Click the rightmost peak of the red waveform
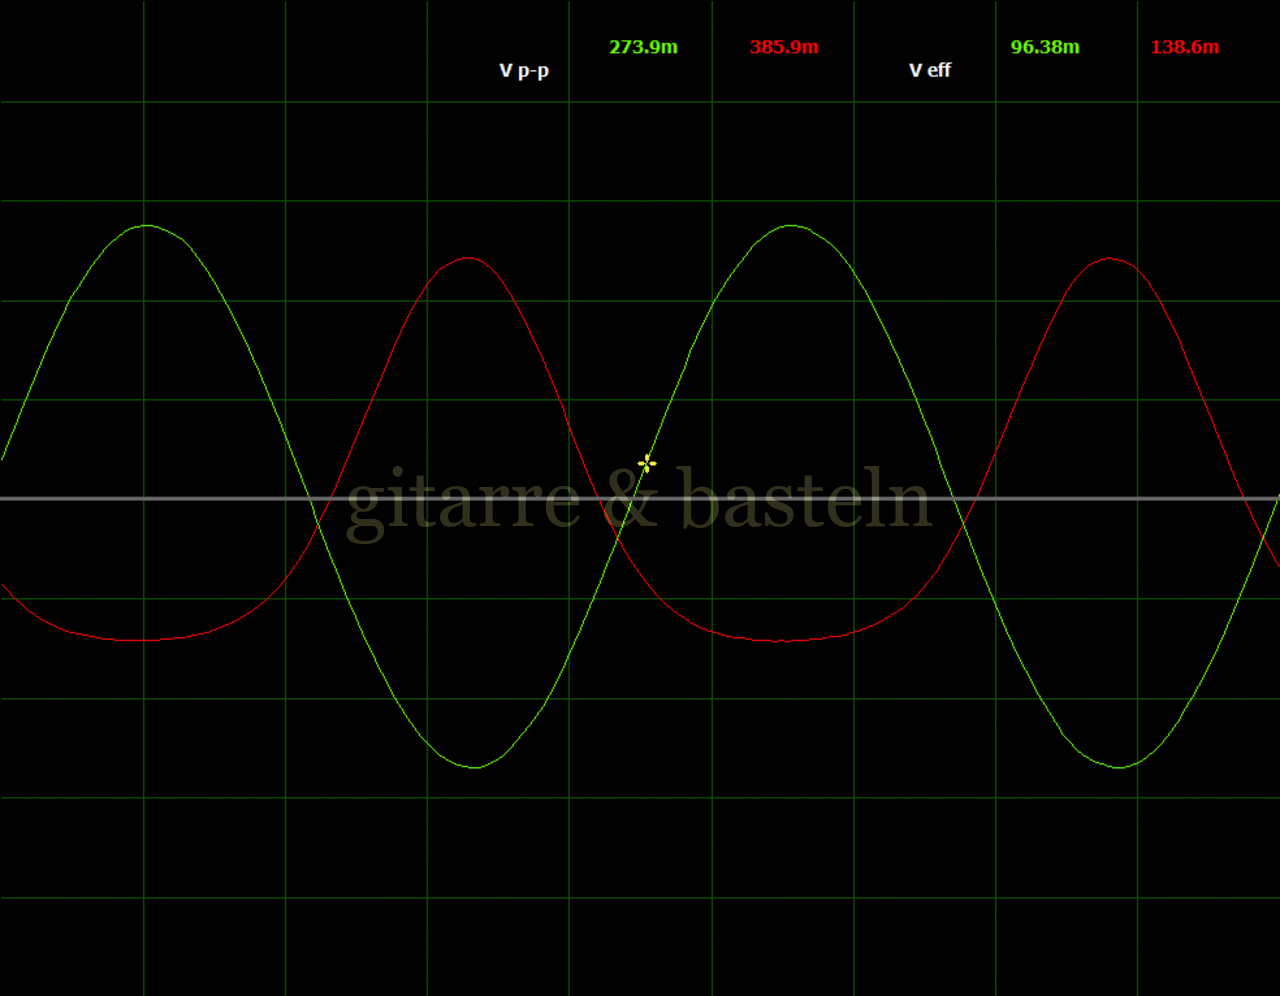This screenshot has width=1280, height=996. click(1108, 259)
